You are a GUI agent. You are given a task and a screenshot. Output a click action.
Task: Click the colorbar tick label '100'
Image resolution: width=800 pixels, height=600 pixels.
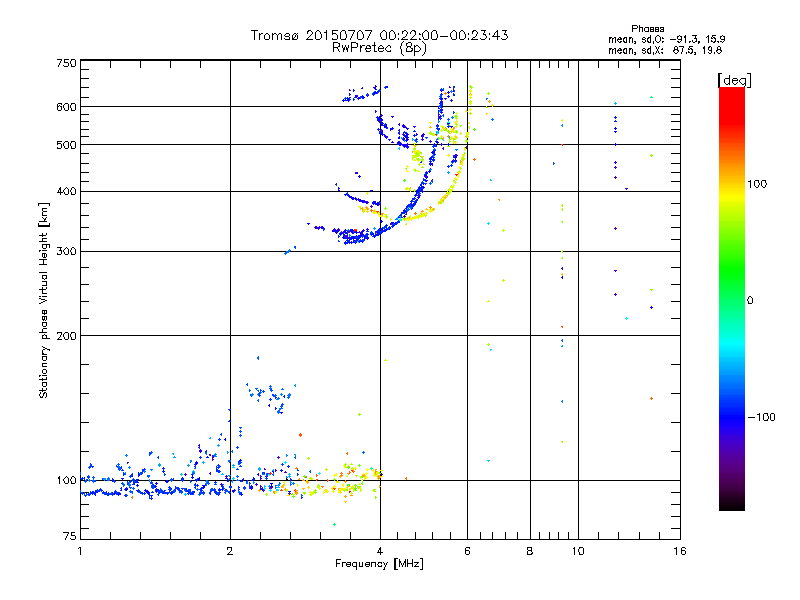point(757,184)
